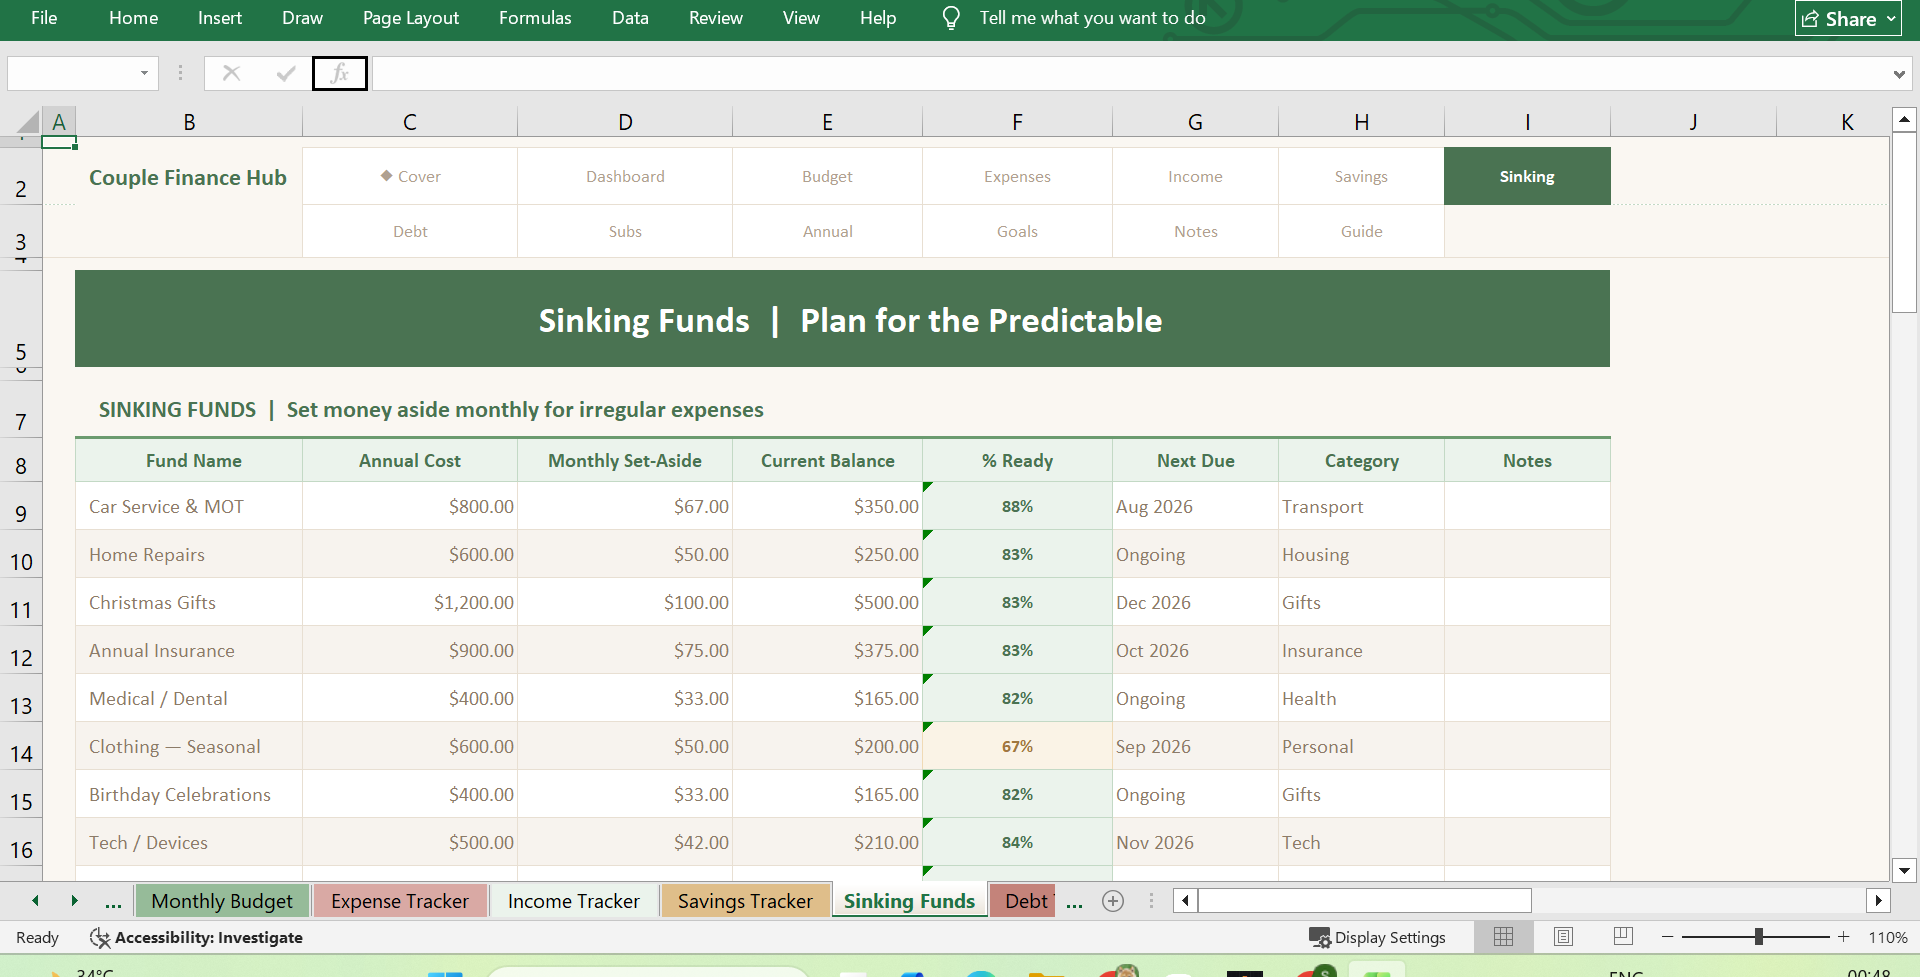Click the Select All corner triangle
Viewport: 1920px width, 977px height.
(x=28, y=122)
